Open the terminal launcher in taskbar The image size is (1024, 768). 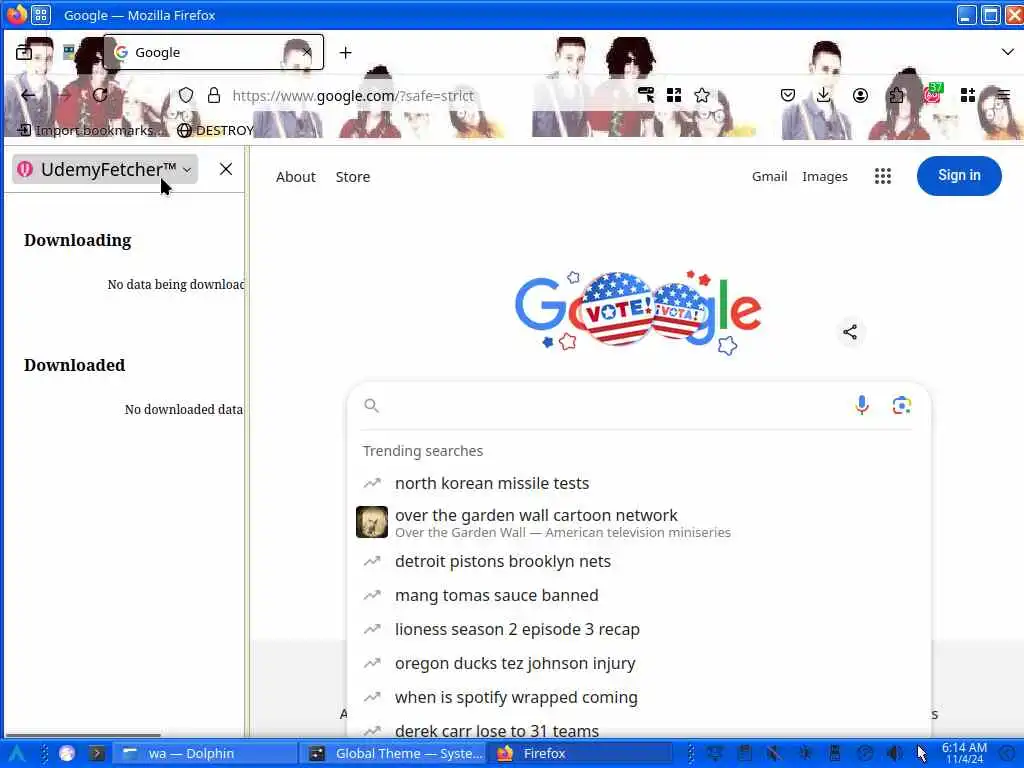coord(97,753)
